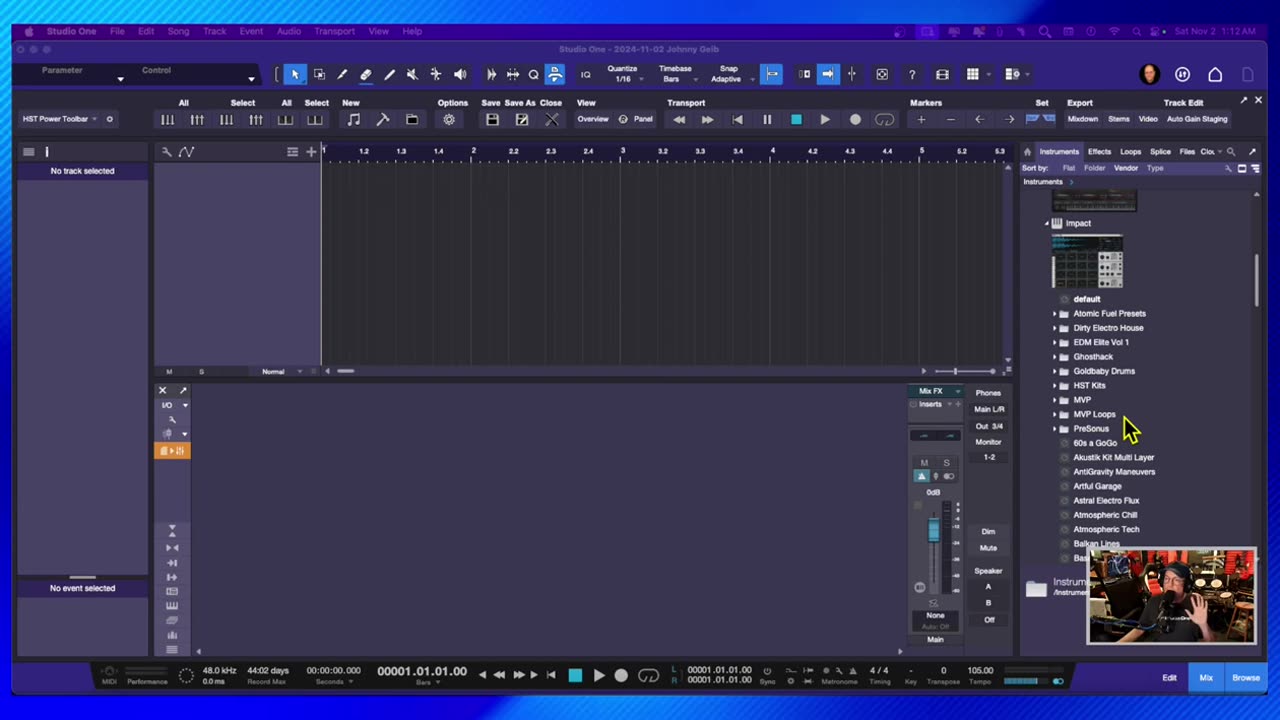
Task: Open the video player film icon
Action: 942,74
